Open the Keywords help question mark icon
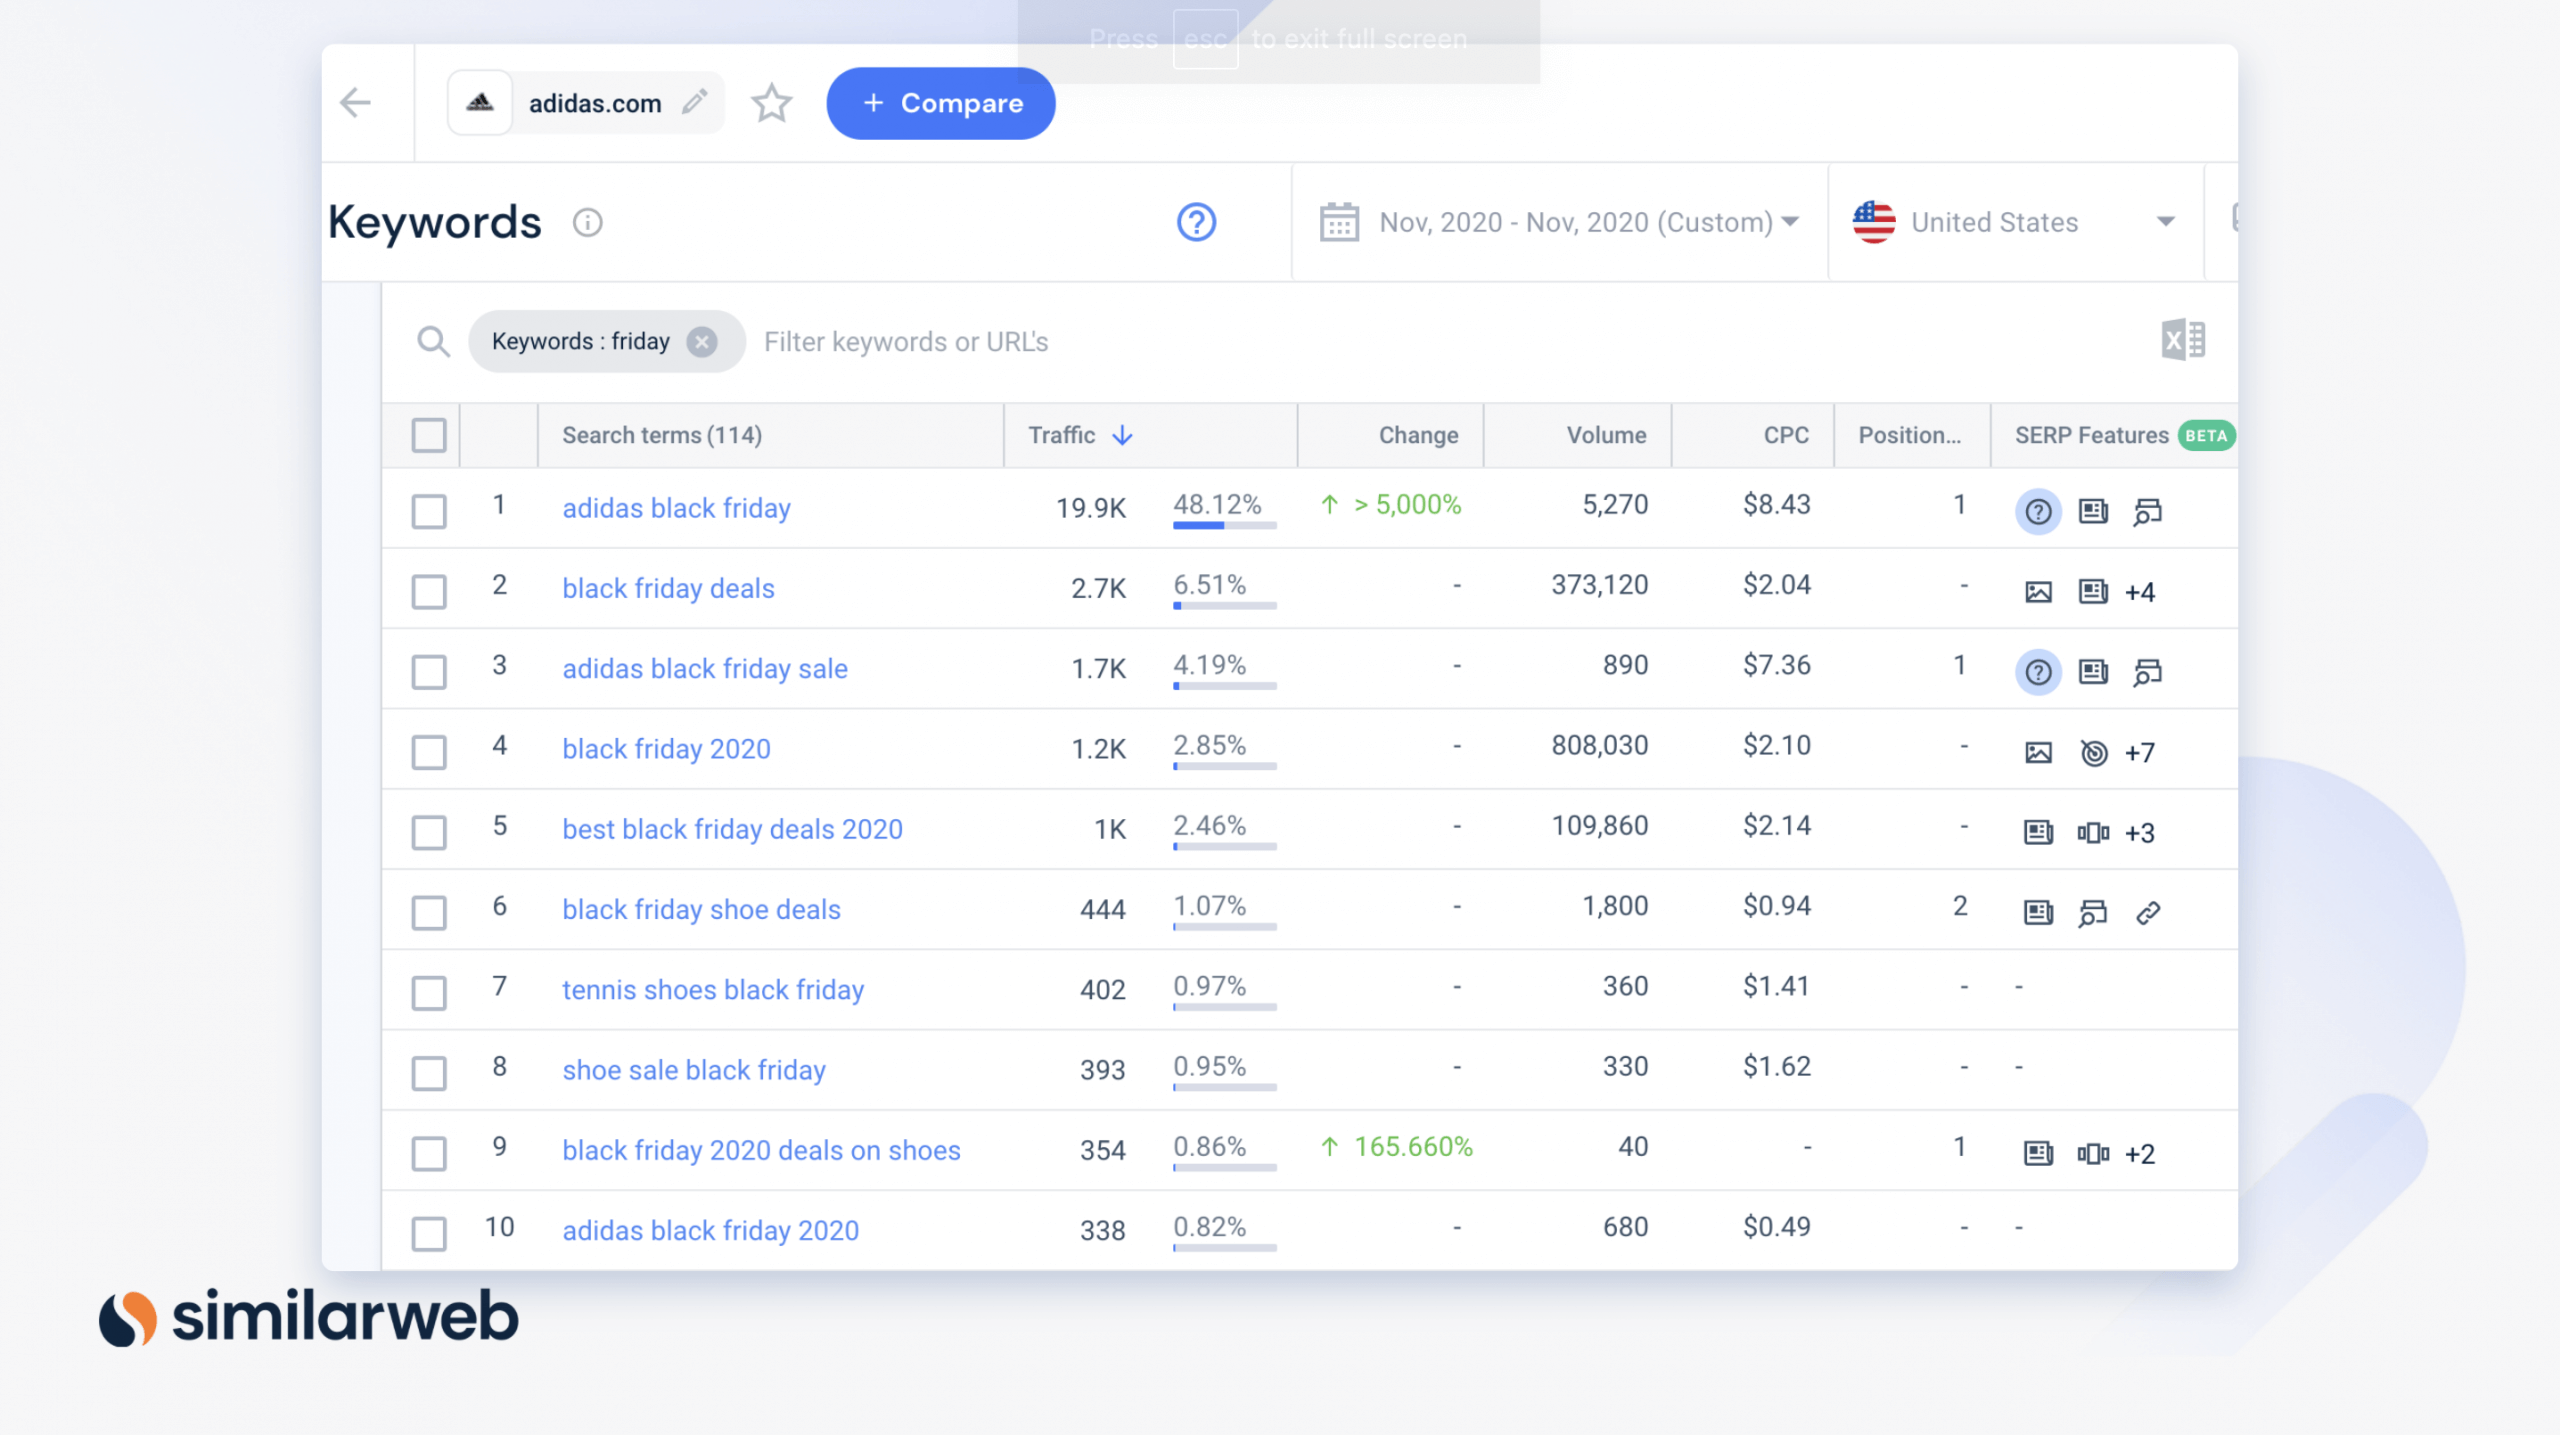The image size is (2560, 1435). click(1196, 222)
